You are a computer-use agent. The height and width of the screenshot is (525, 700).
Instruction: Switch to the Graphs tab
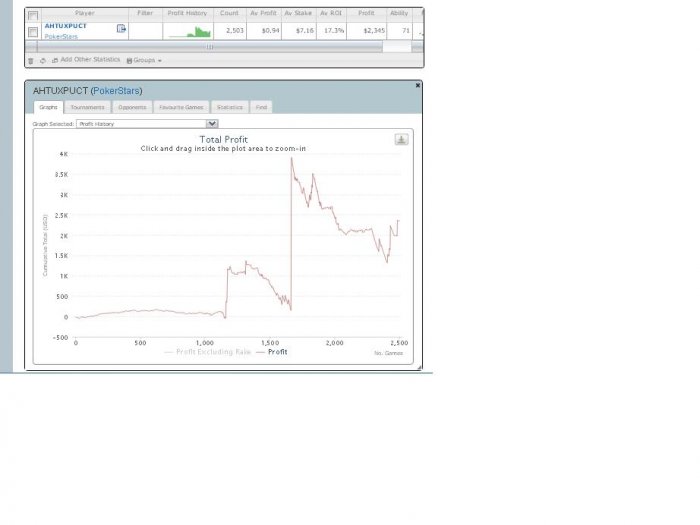[48, 107]
